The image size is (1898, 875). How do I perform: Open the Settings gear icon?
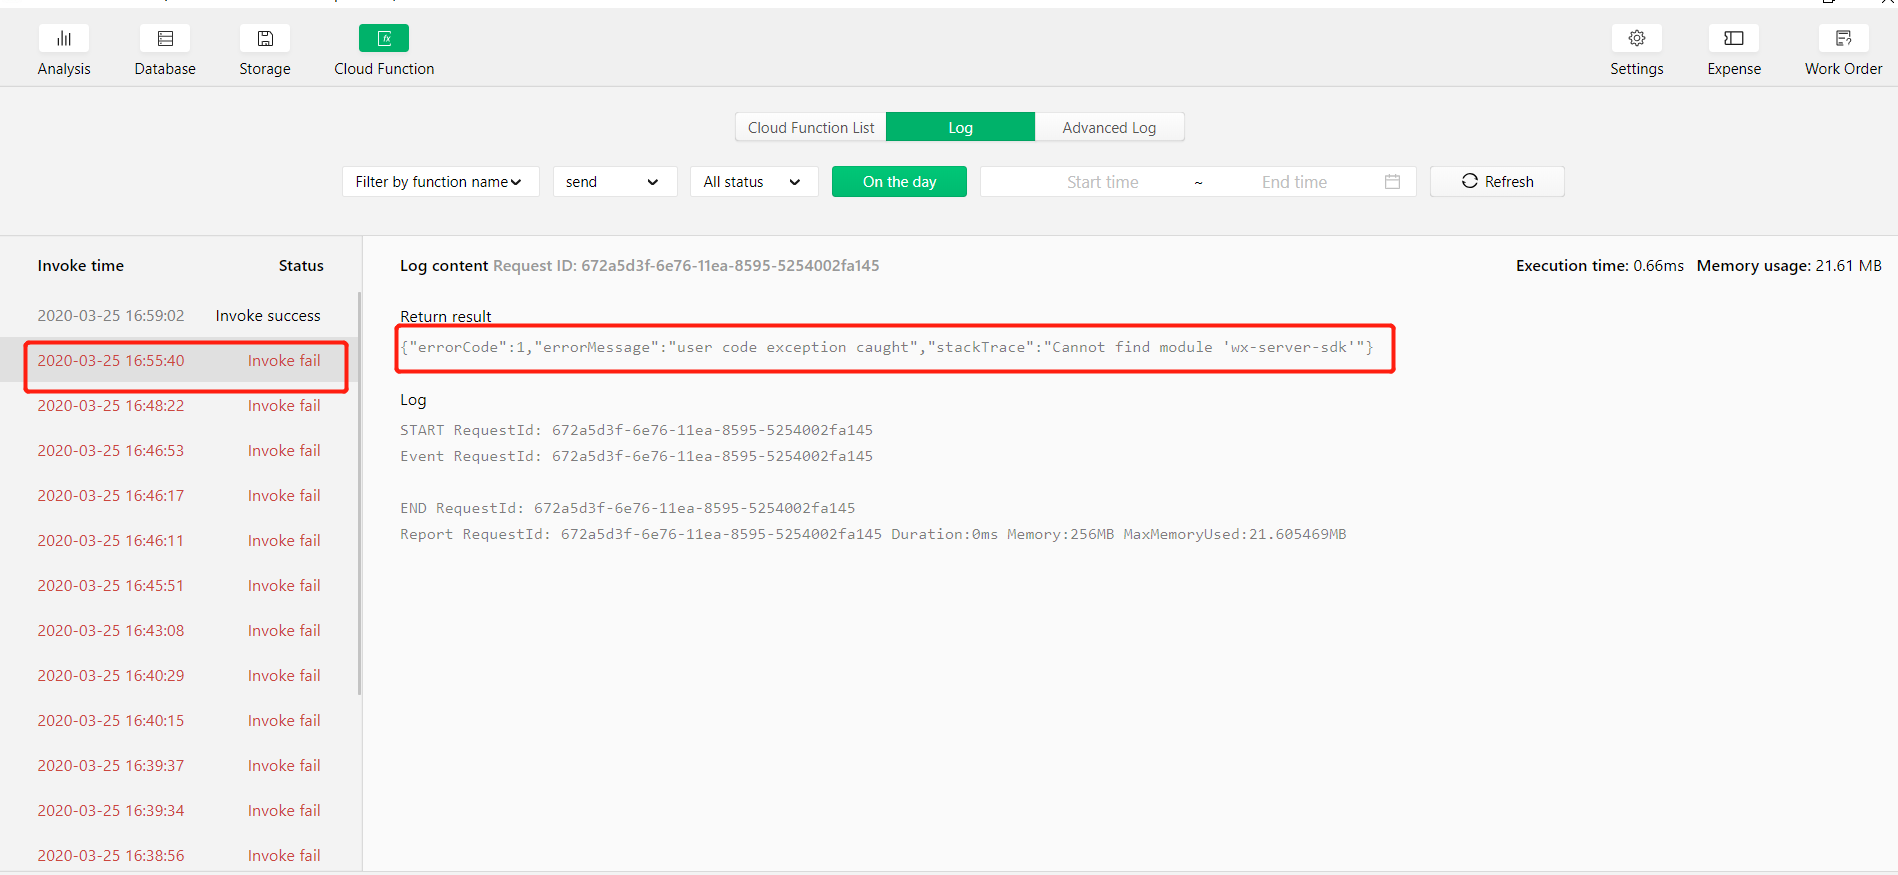1637,38
